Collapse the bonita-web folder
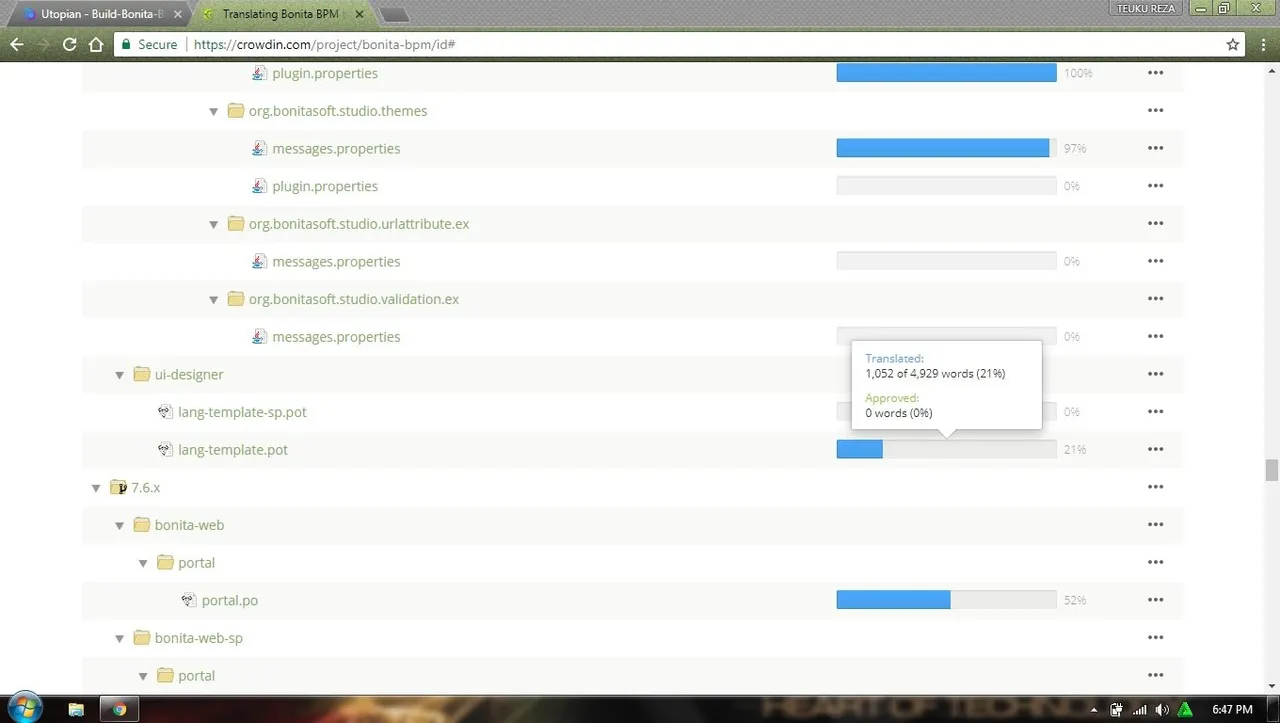This screenshot has height=723, width=1280. coord(119,526)
